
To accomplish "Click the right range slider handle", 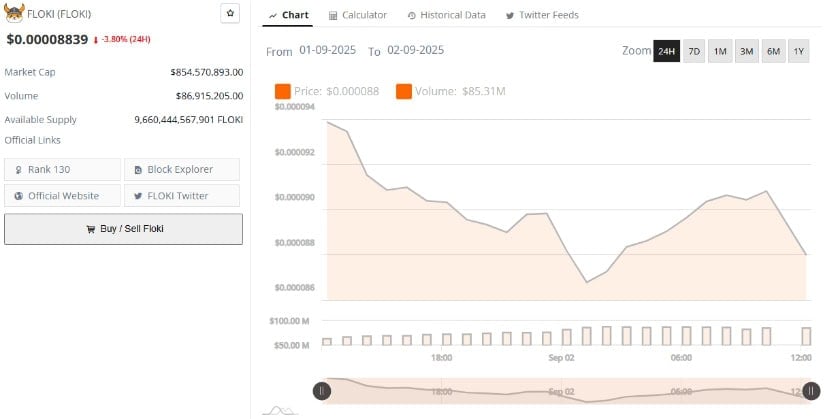I will point(811,391).
